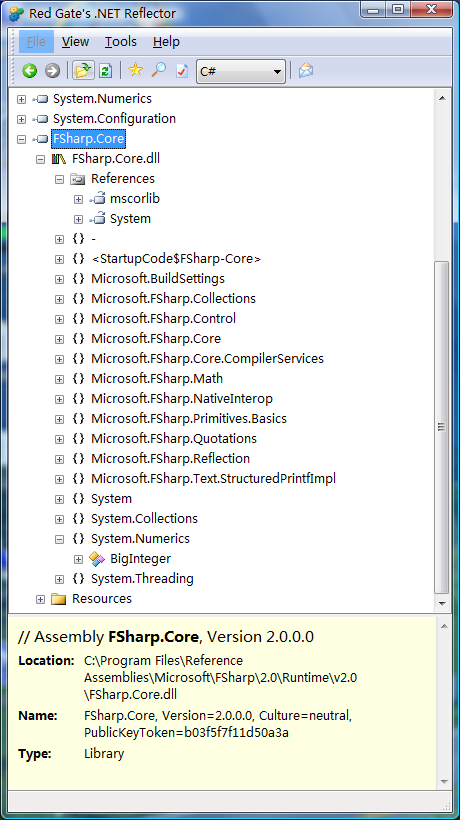460x820 pixels.
Task: Select the '-' namespace row
Action: point(94,238)
